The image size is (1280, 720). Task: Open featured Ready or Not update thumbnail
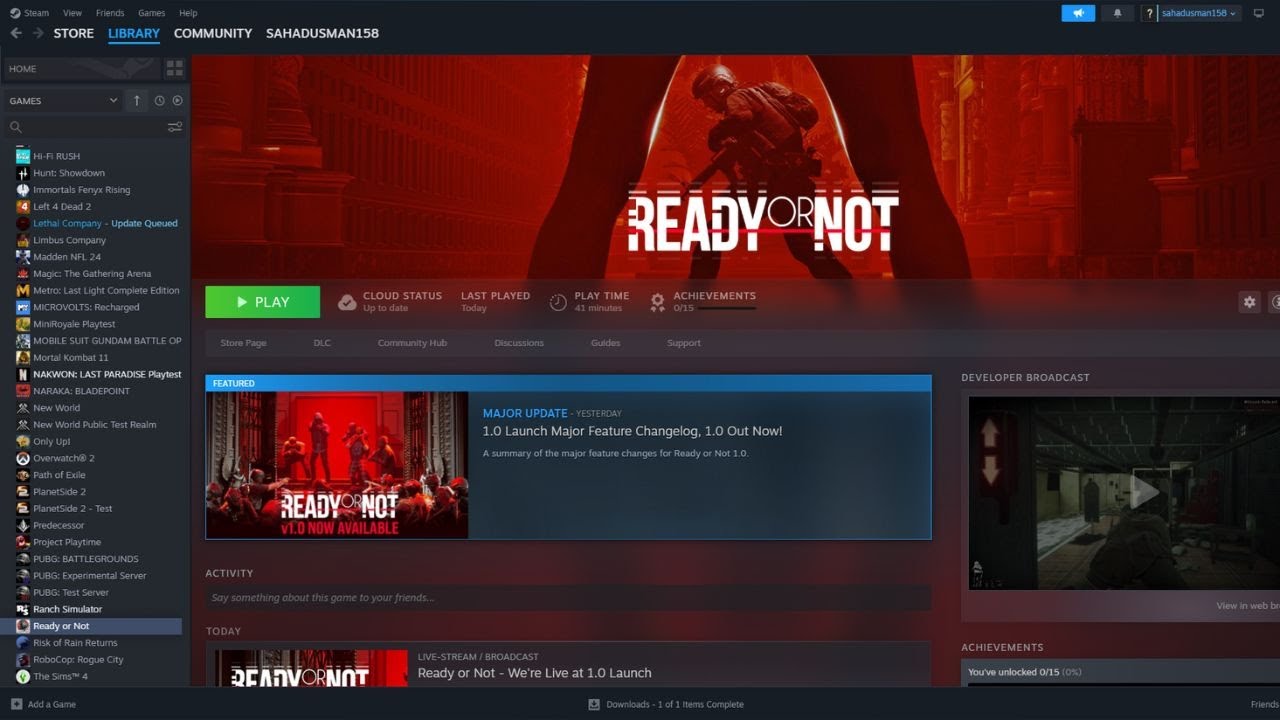337,465
